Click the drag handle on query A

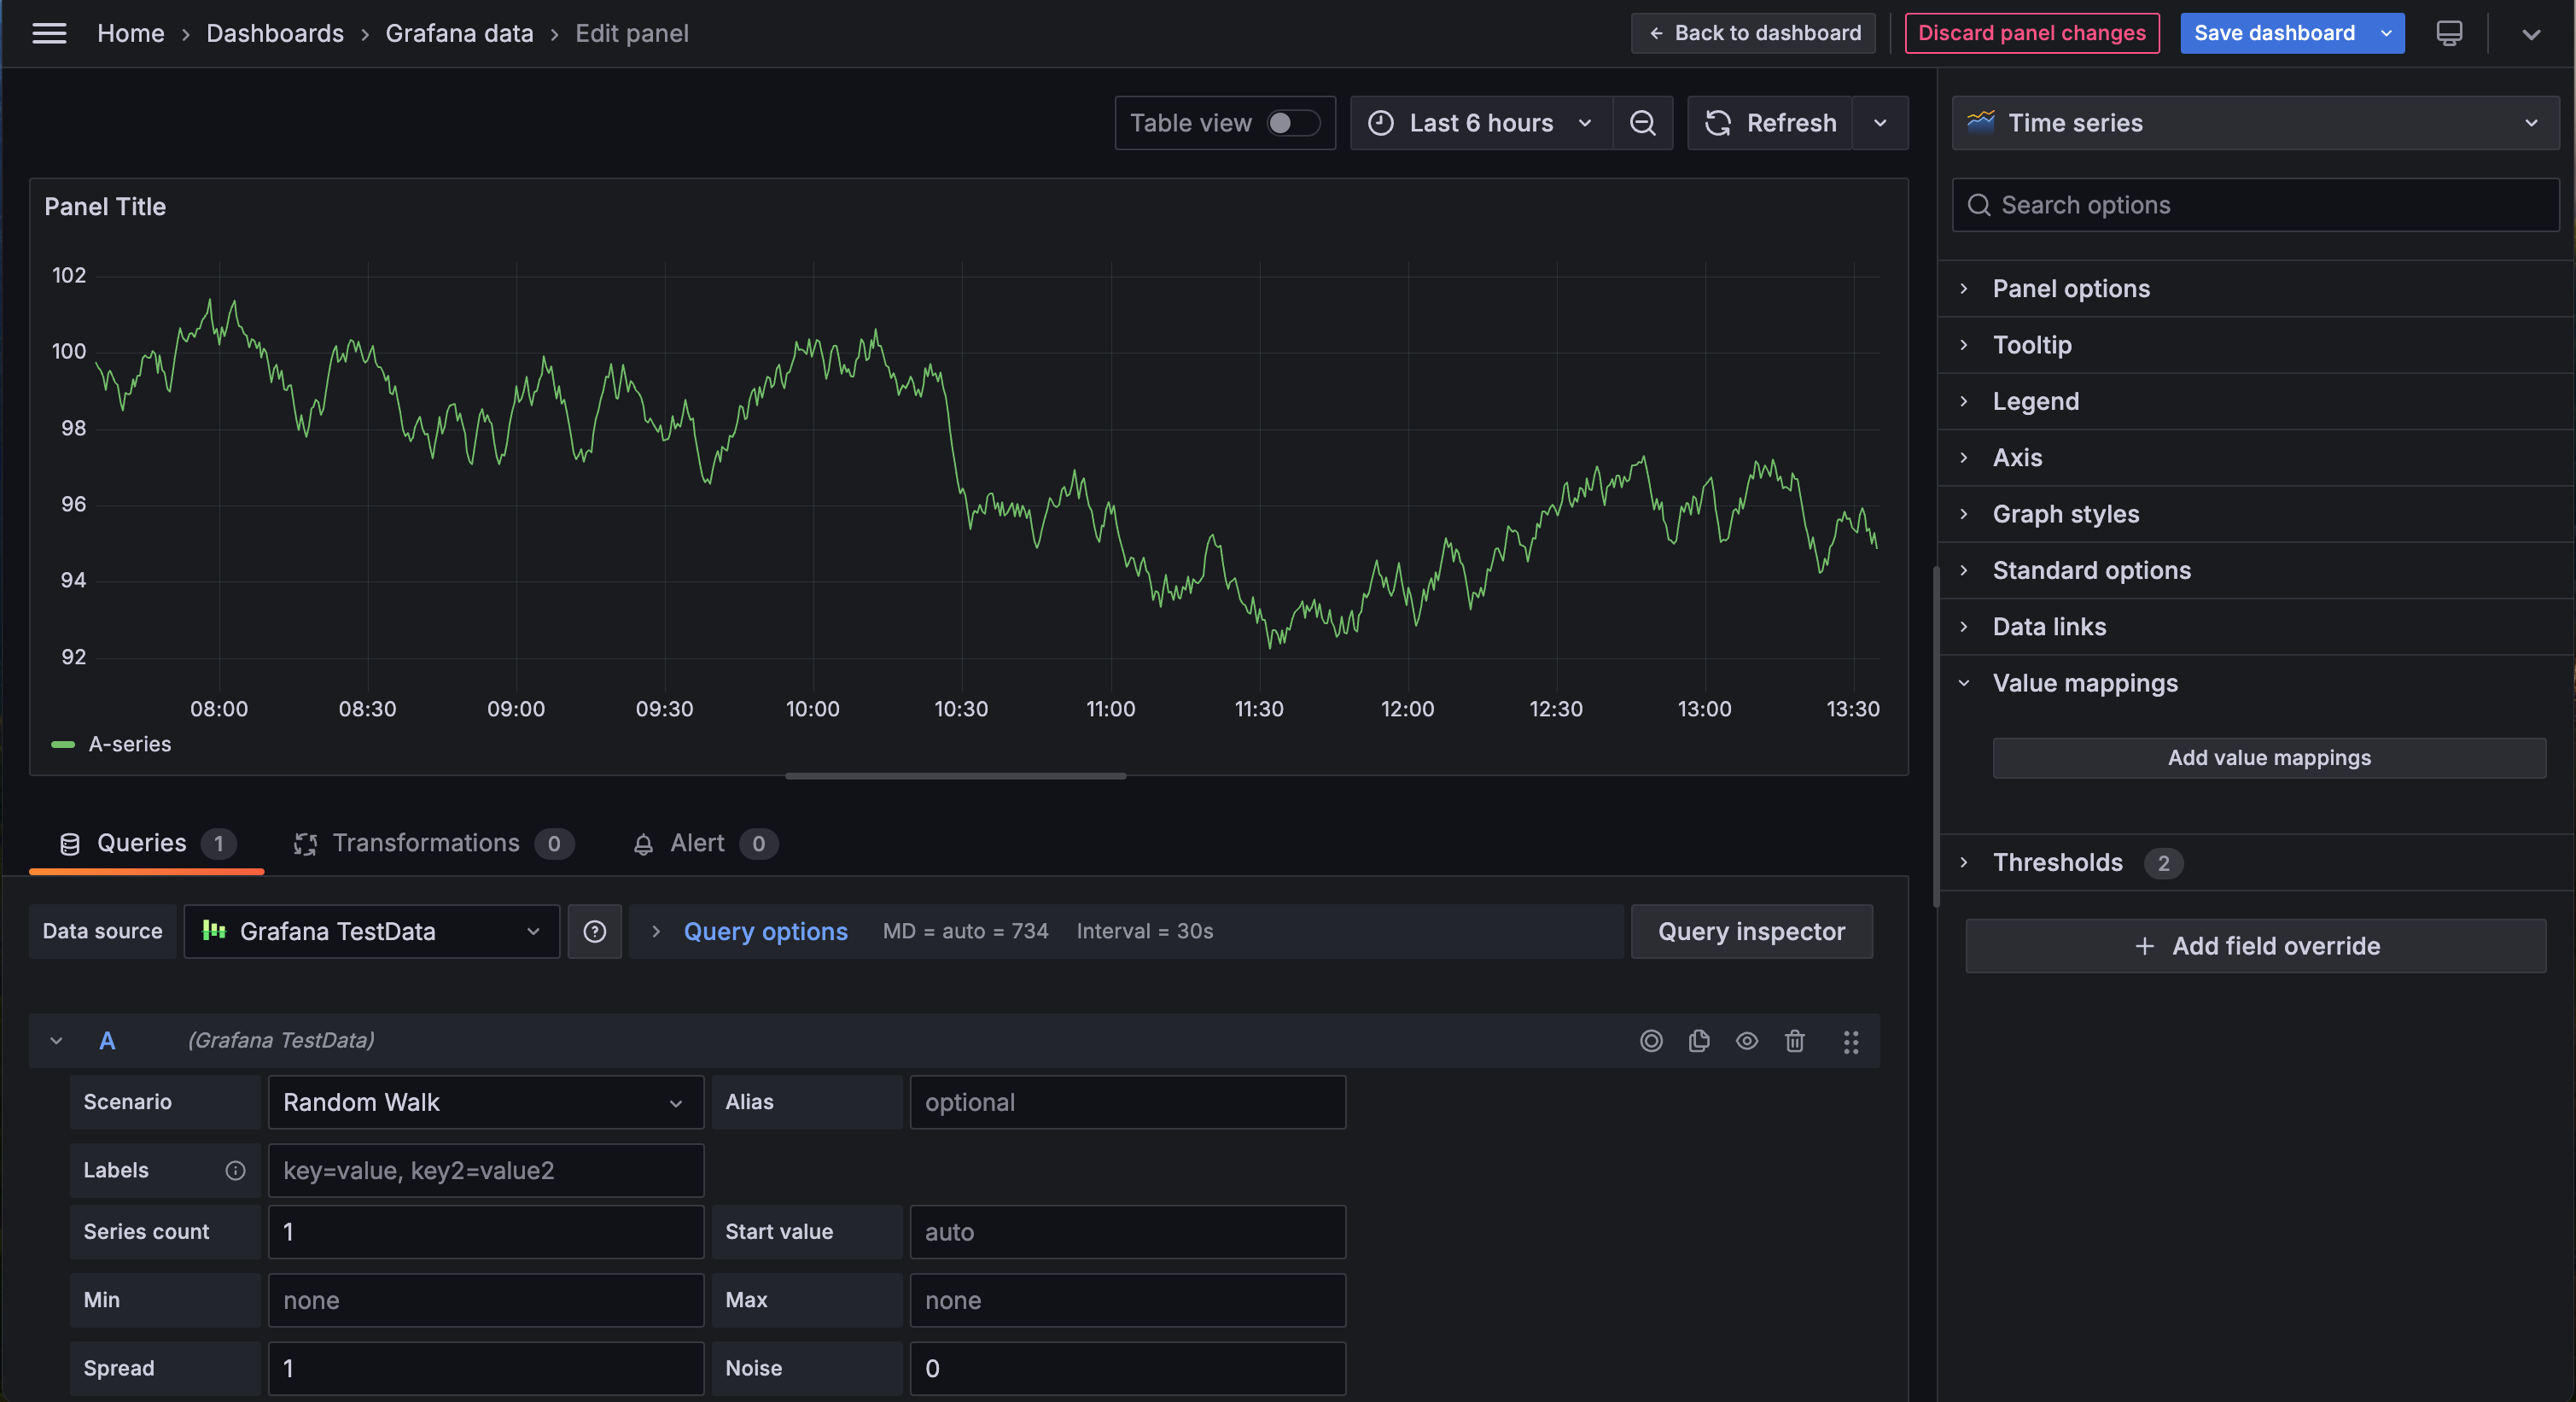click(1851, 1041)
